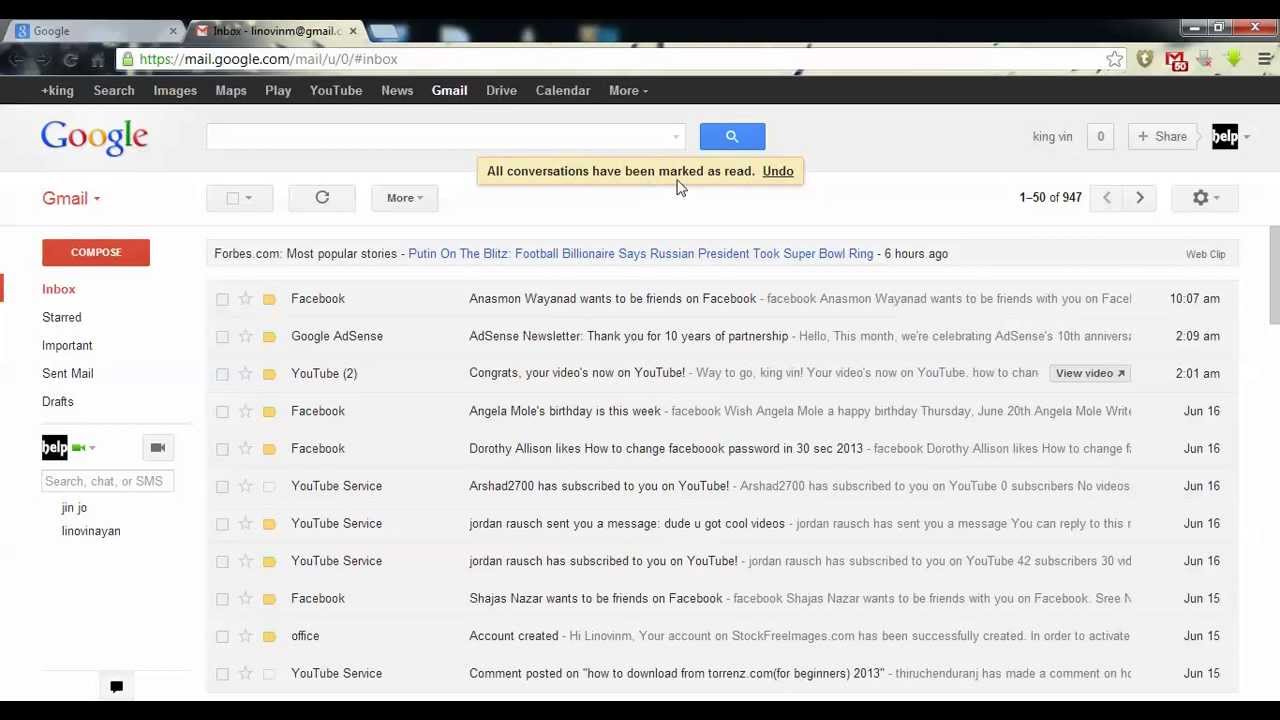Open the account dropdown beside profile picture
1280x720 pixels.
point(1246,137)
